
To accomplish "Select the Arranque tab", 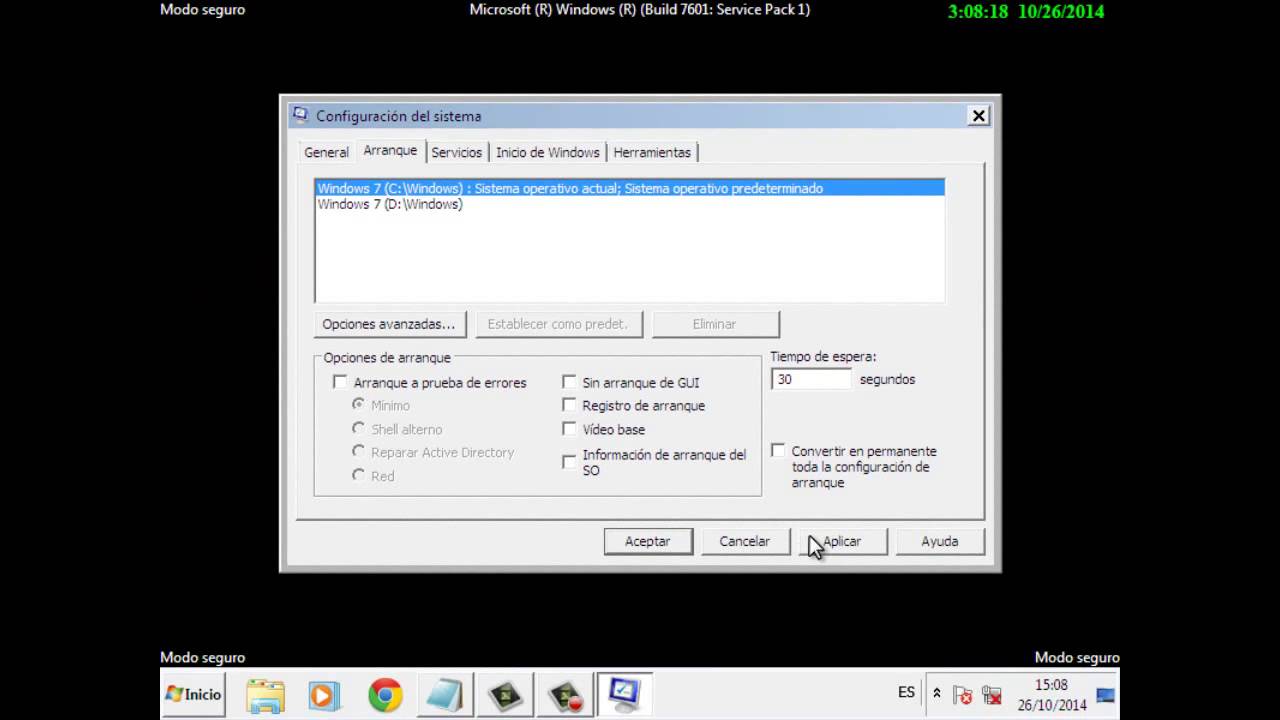I will (x=390, y=150).
